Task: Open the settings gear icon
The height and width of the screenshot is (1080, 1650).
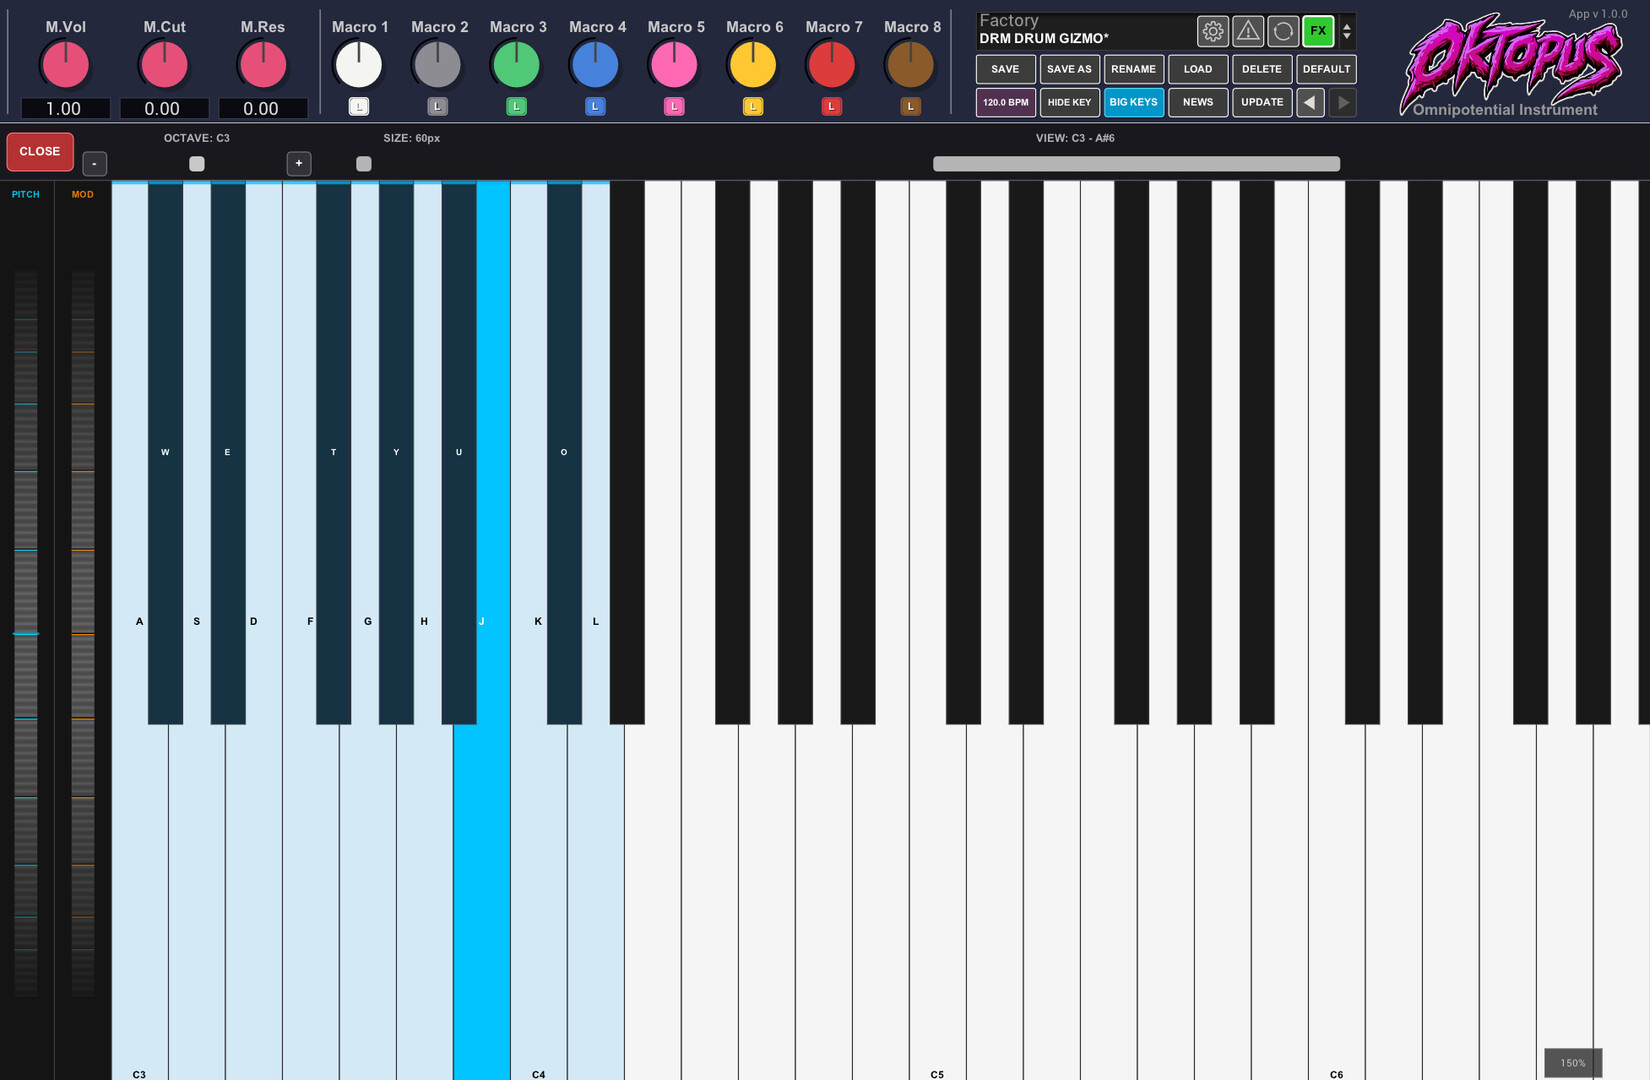Action: pyautogui.click(x=1212, y=32)
